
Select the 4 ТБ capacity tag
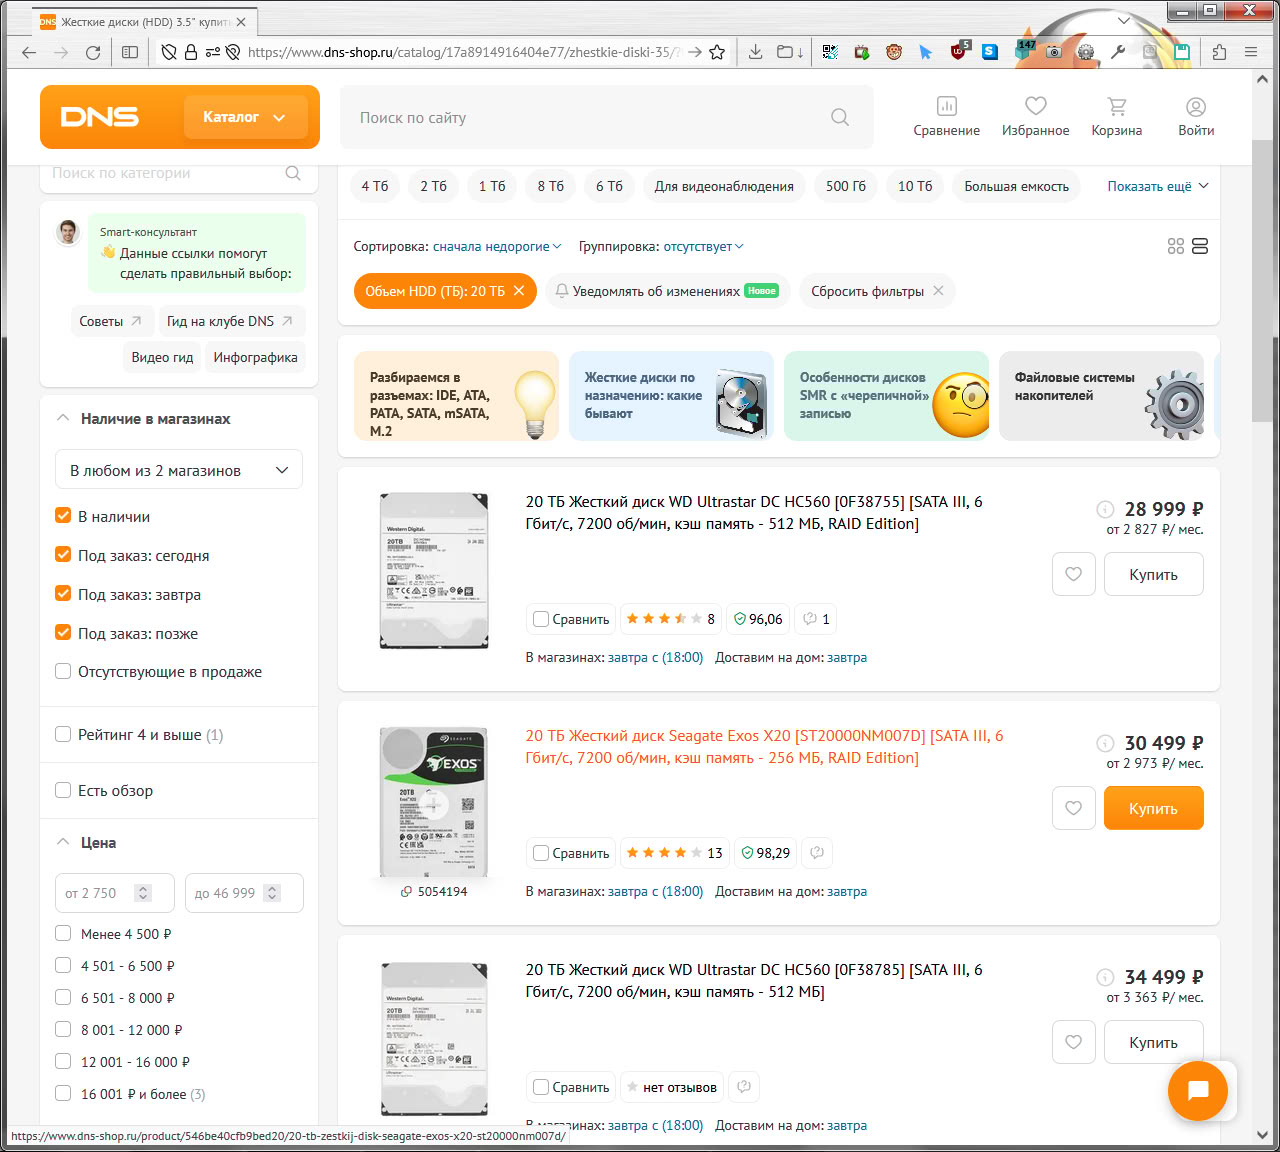[x=375, y=186]
